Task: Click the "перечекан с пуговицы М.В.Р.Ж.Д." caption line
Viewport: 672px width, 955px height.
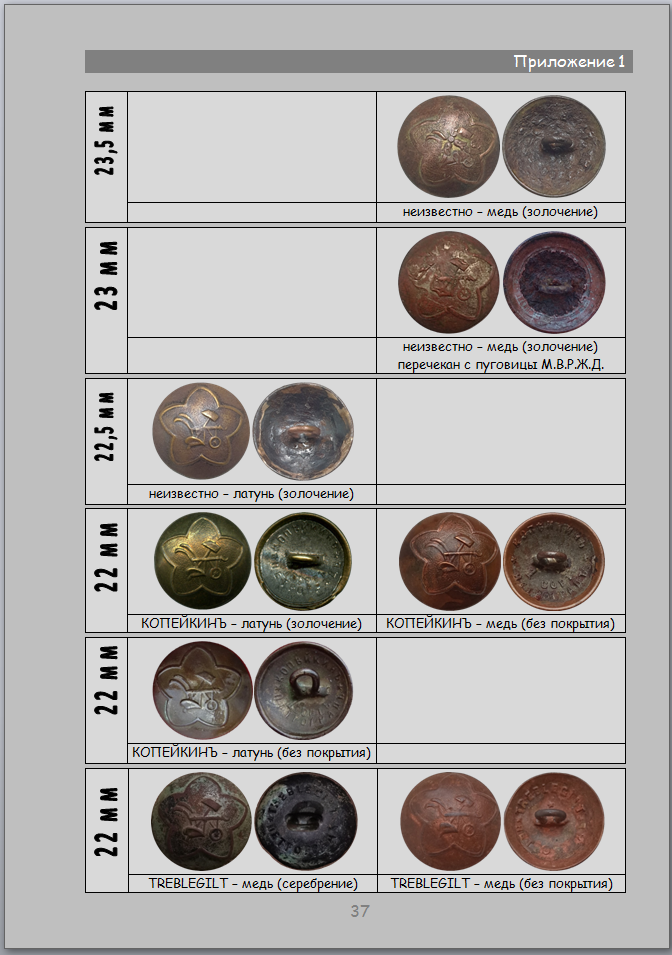Action: pos(500,364)
